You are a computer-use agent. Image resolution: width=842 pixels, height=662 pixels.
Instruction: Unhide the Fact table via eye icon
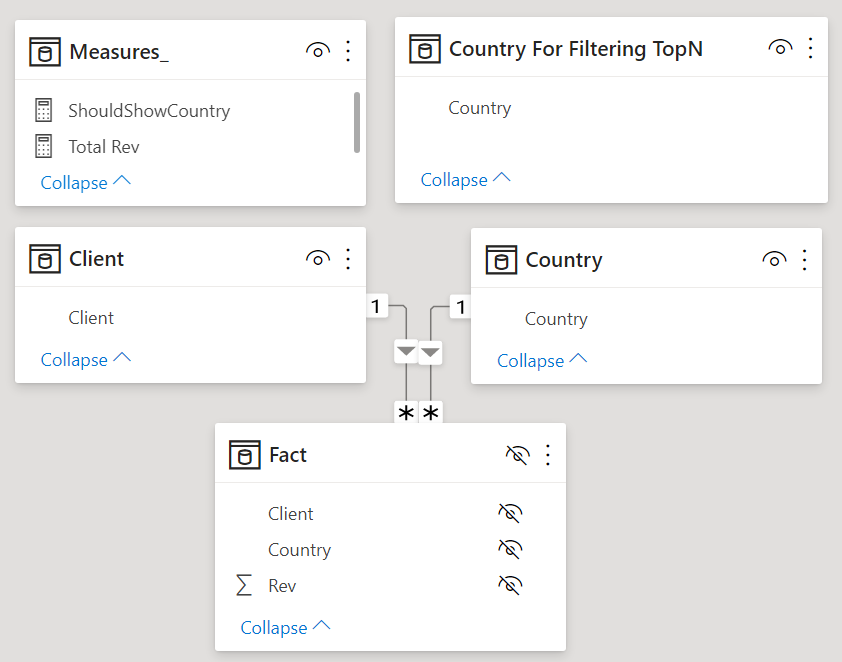pos(518,455)
